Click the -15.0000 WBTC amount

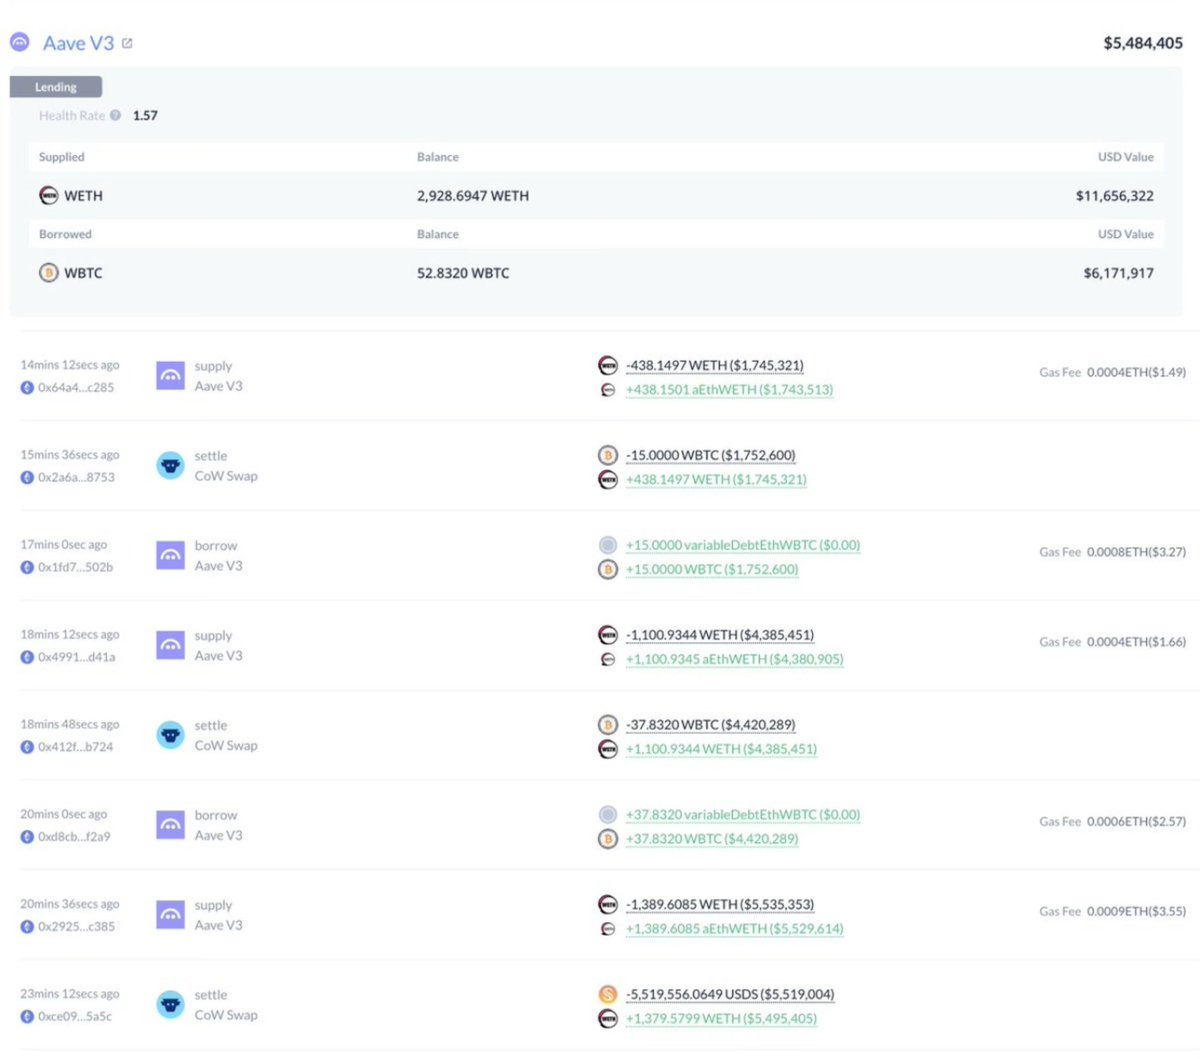pyautogui.click(x=711, y=455)
